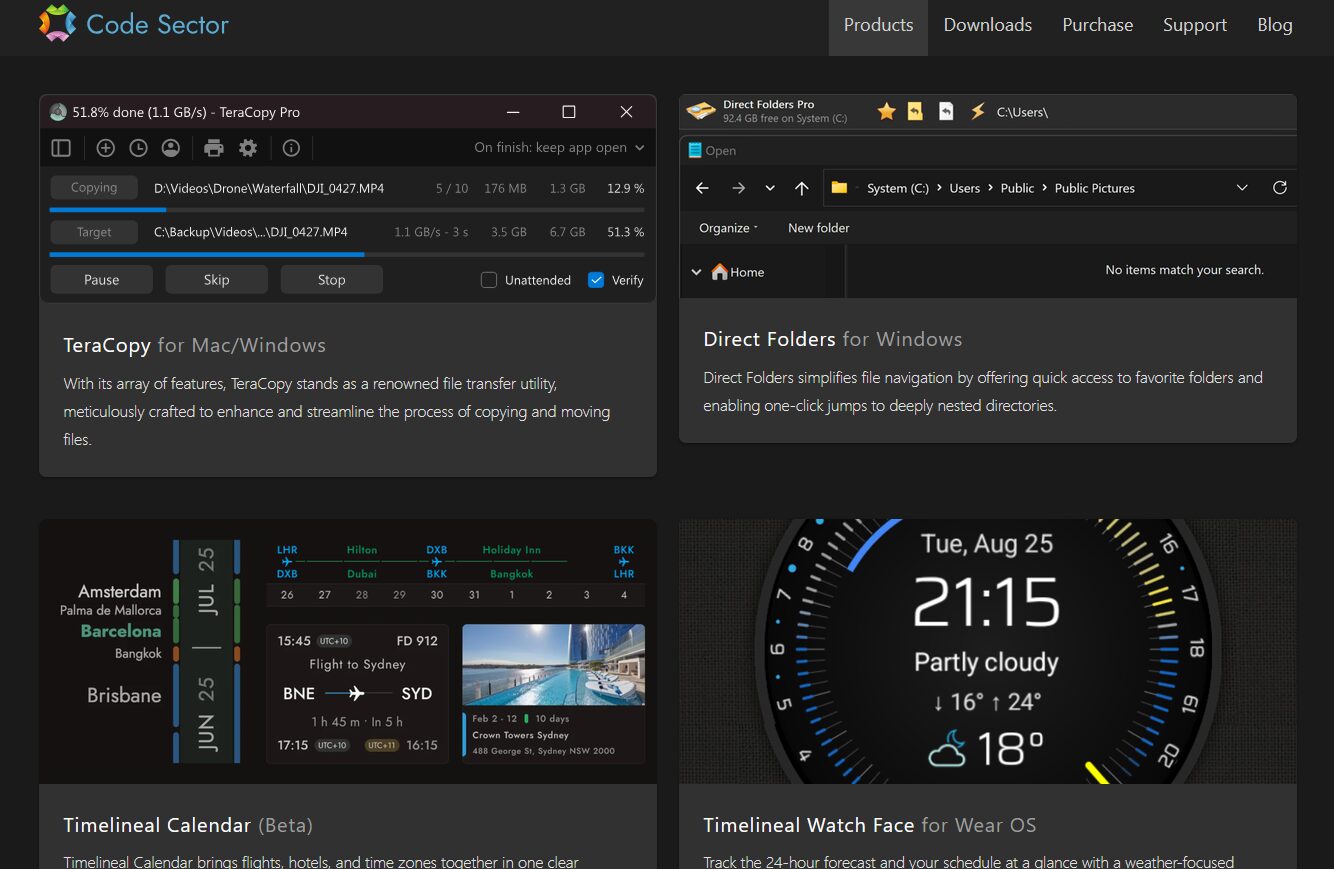Click the lightning bolt icon in Direct Folders
This screenshot has height=869, width=1334.
coord(977,112)
